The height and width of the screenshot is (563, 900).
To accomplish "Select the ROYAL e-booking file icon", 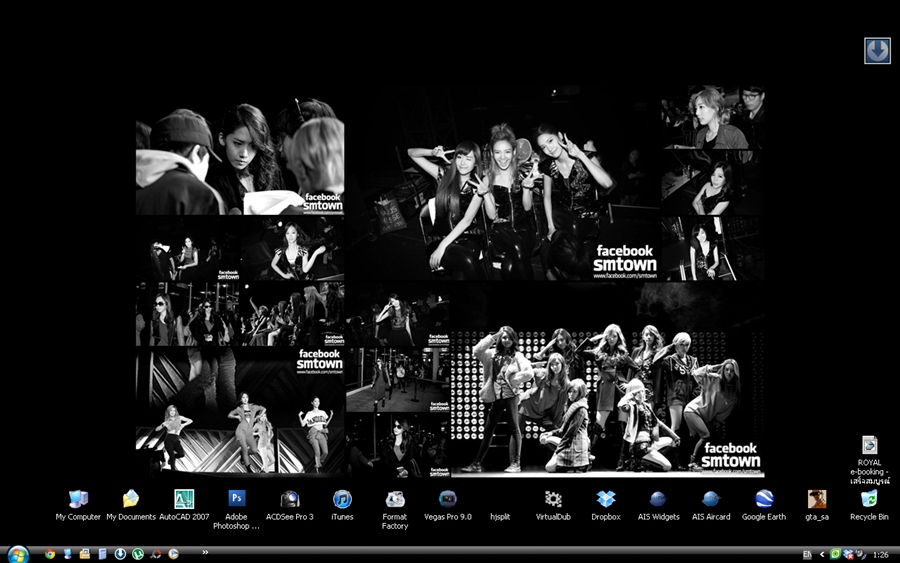I will click(870, 460).
